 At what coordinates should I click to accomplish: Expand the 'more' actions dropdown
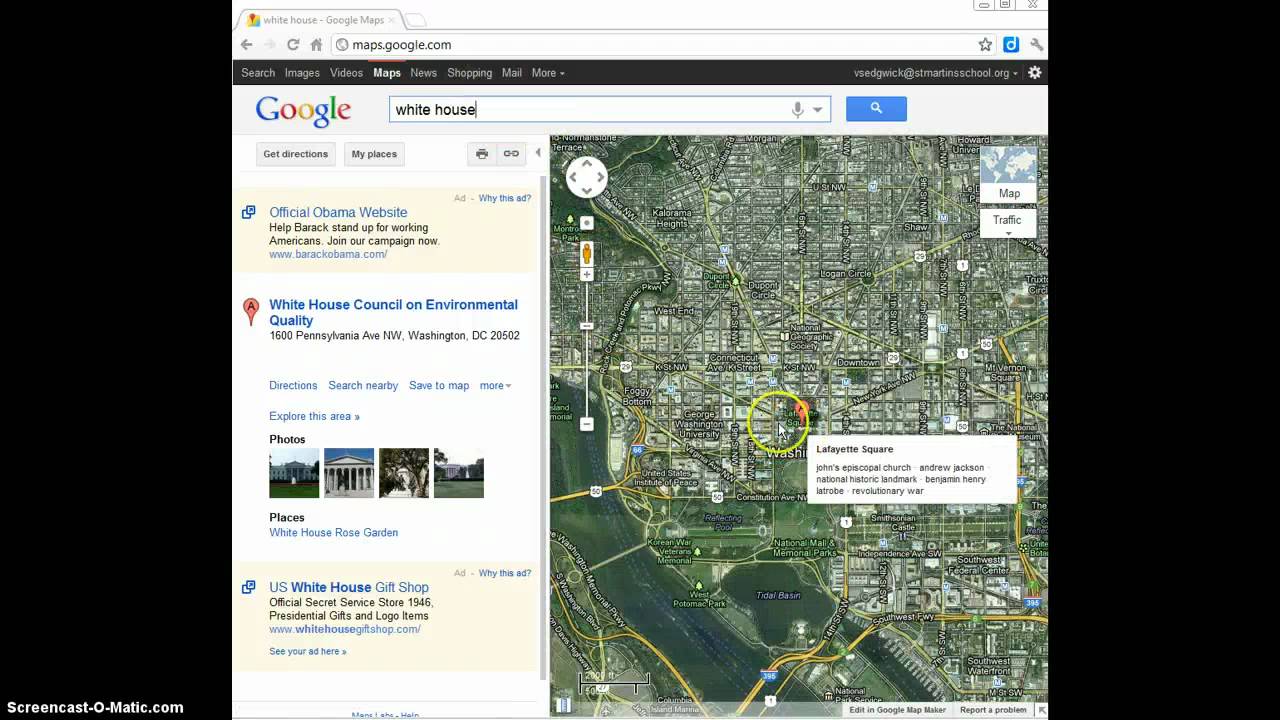495,386
